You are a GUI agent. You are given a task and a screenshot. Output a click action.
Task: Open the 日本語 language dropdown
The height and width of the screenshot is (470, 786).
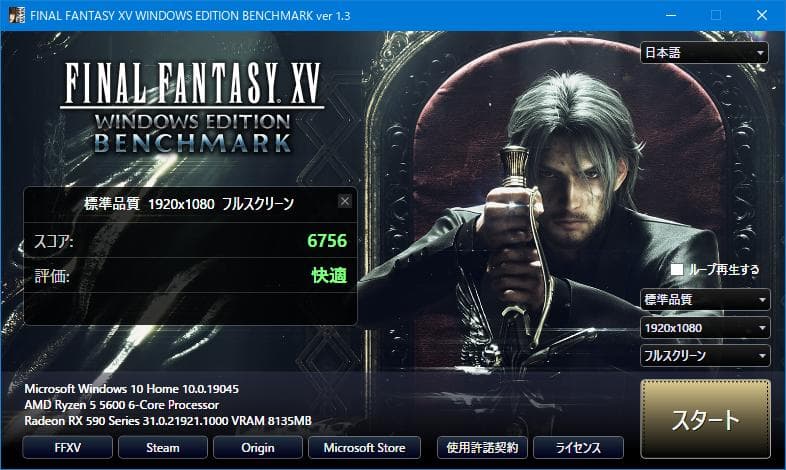[704, 53]
